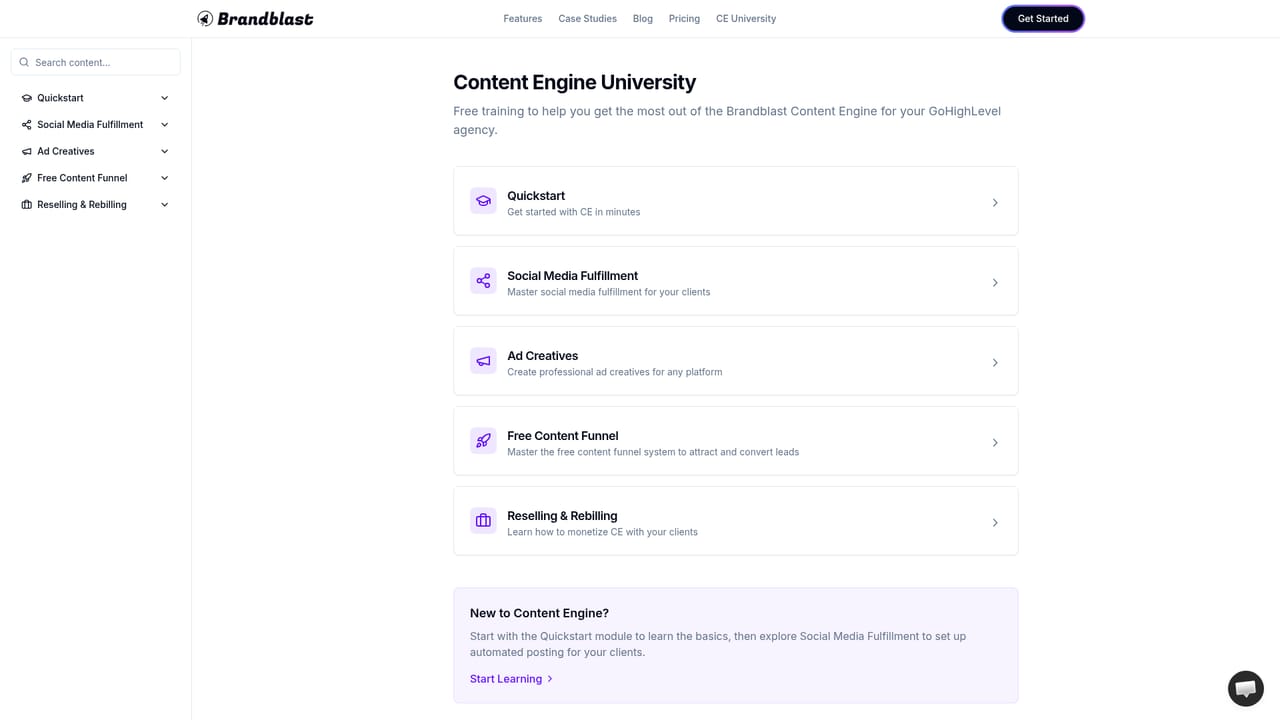
Task: Click the arrow on Free Content Funnel card
Action: pyautogui.click(x=995, y=443)
